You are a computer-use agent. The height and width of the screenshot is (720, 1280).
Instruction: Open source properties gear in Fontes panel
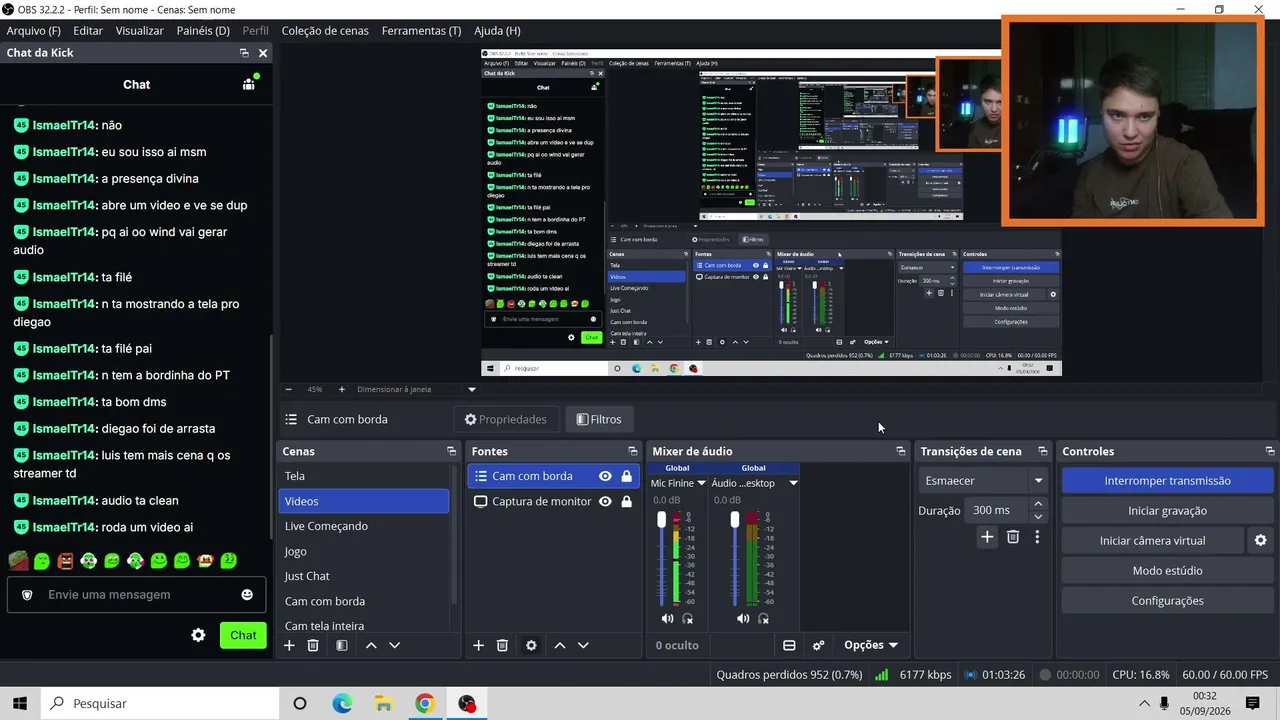click(531, 645)
